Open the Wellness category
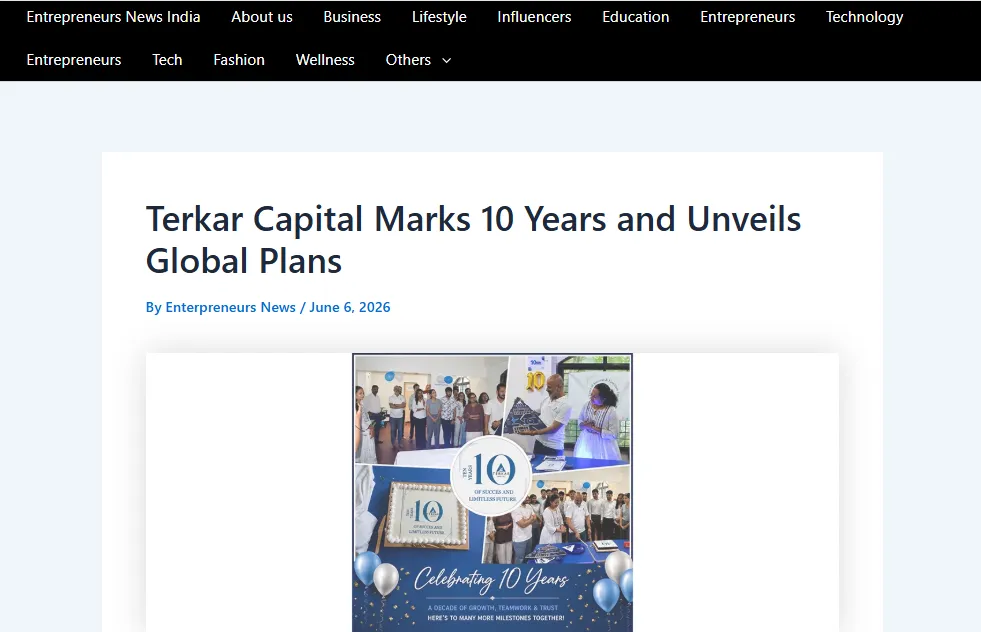Viewport: 981px width, 632px height. pyautogui.click(x=325, y=60)
